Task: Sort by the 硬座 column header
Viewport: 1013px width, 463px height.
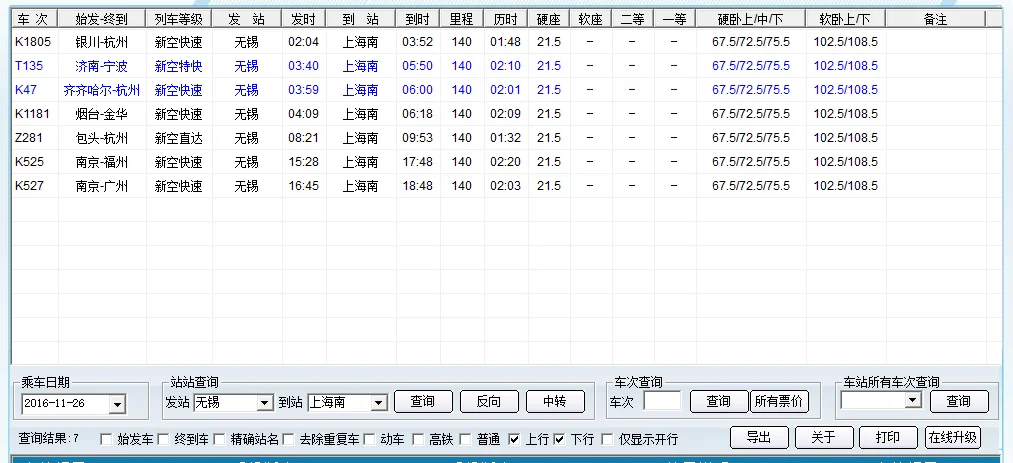Action: (548, 19)
